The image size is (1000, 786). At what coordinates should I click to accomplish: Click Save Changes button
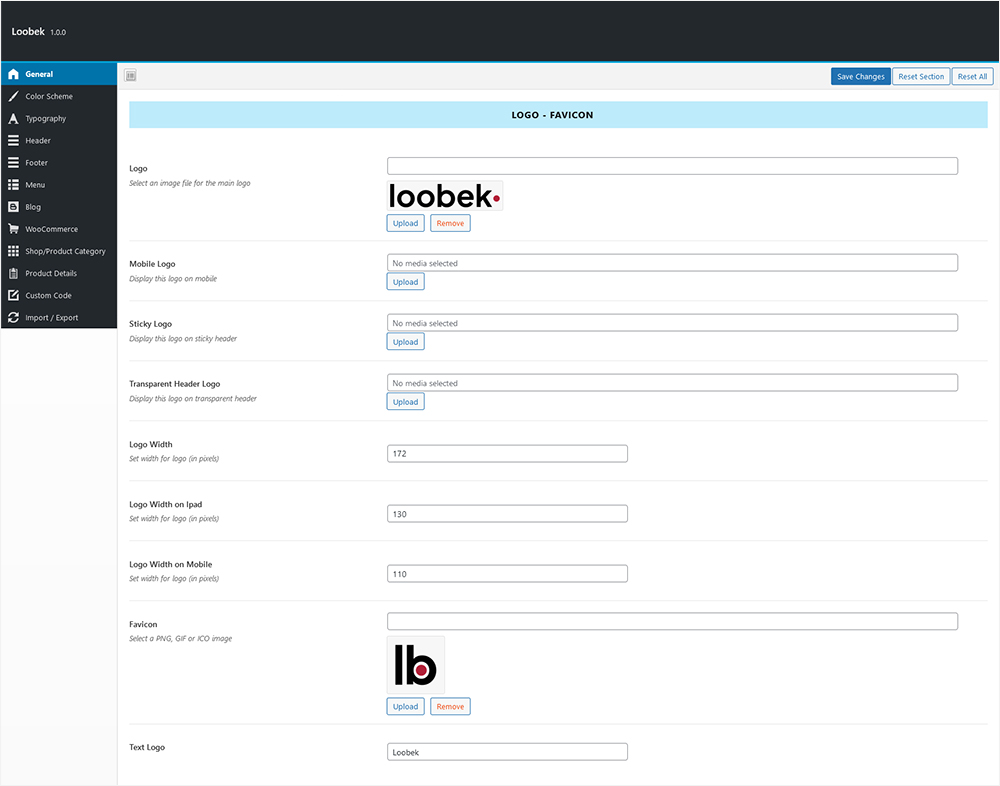click(x=860, y=77)
